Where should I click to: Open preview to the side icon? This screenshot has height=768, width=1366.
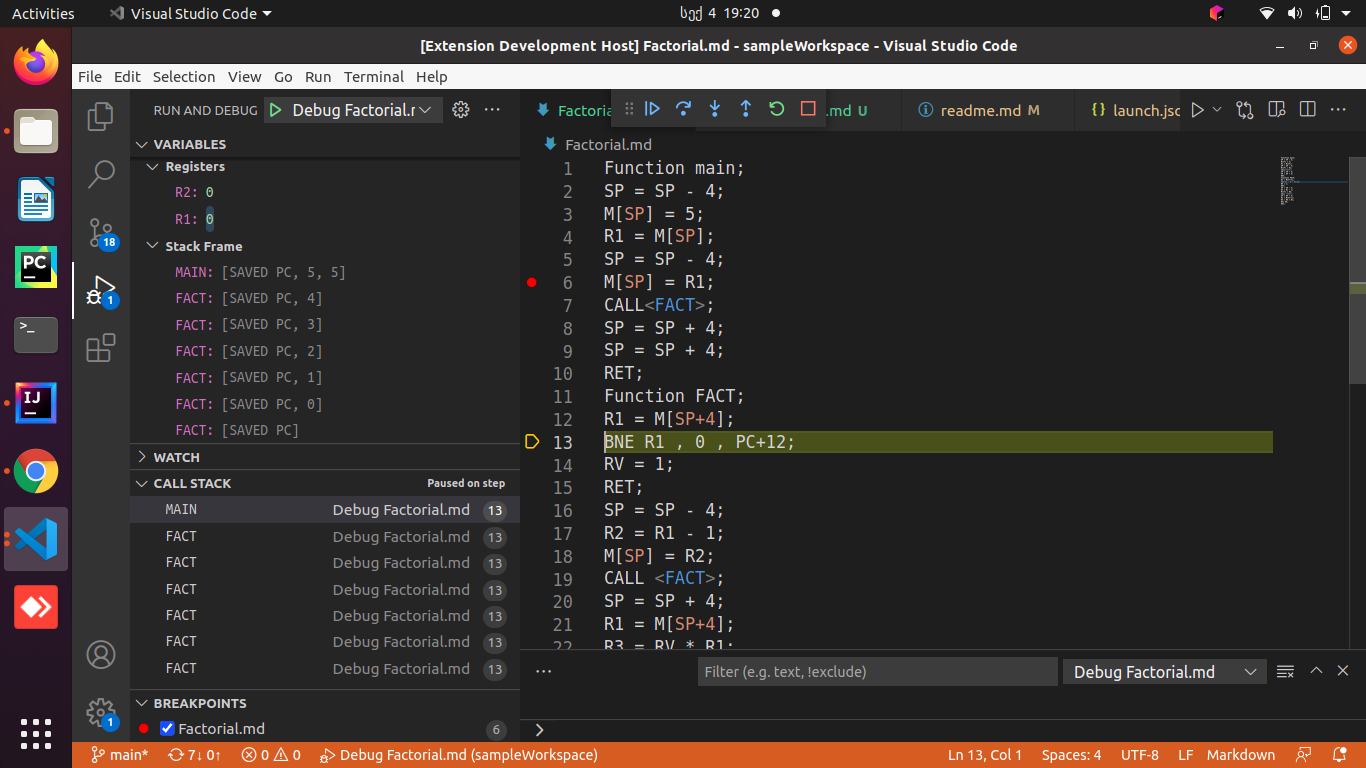(1276, 110)
